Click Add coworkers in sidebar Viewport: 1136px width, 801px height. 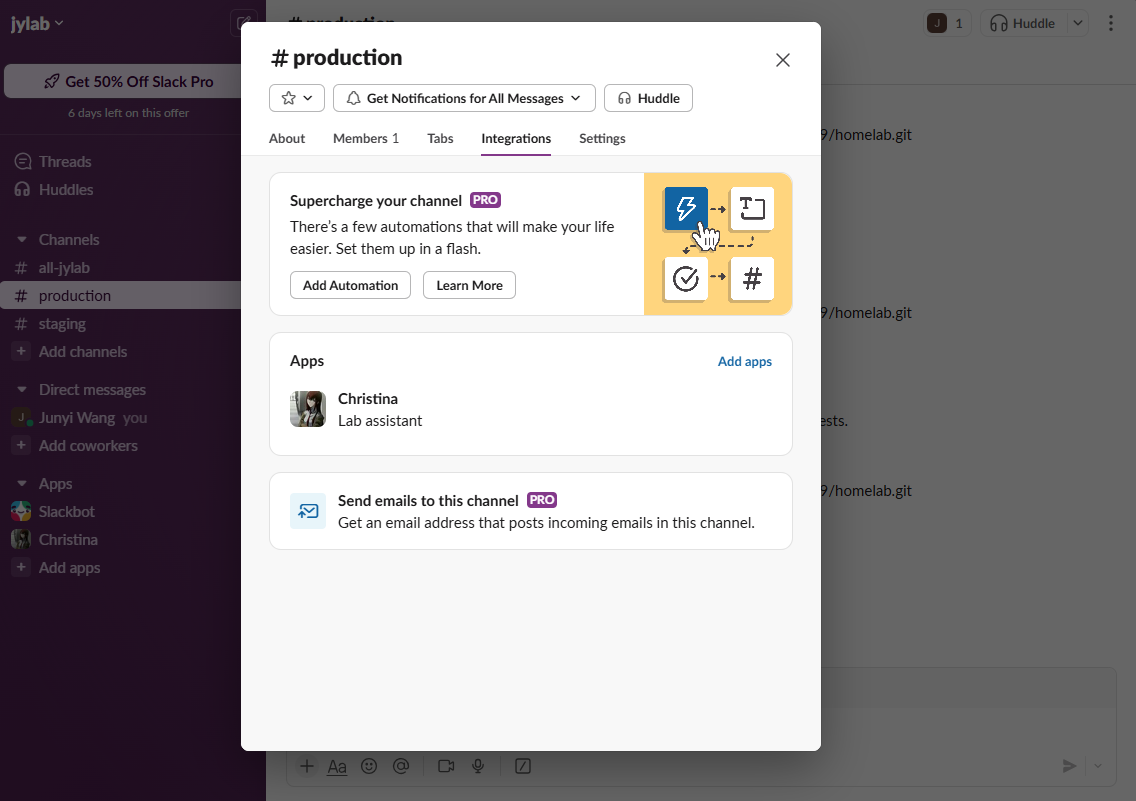pyautogui.click(x=88, y=446)
